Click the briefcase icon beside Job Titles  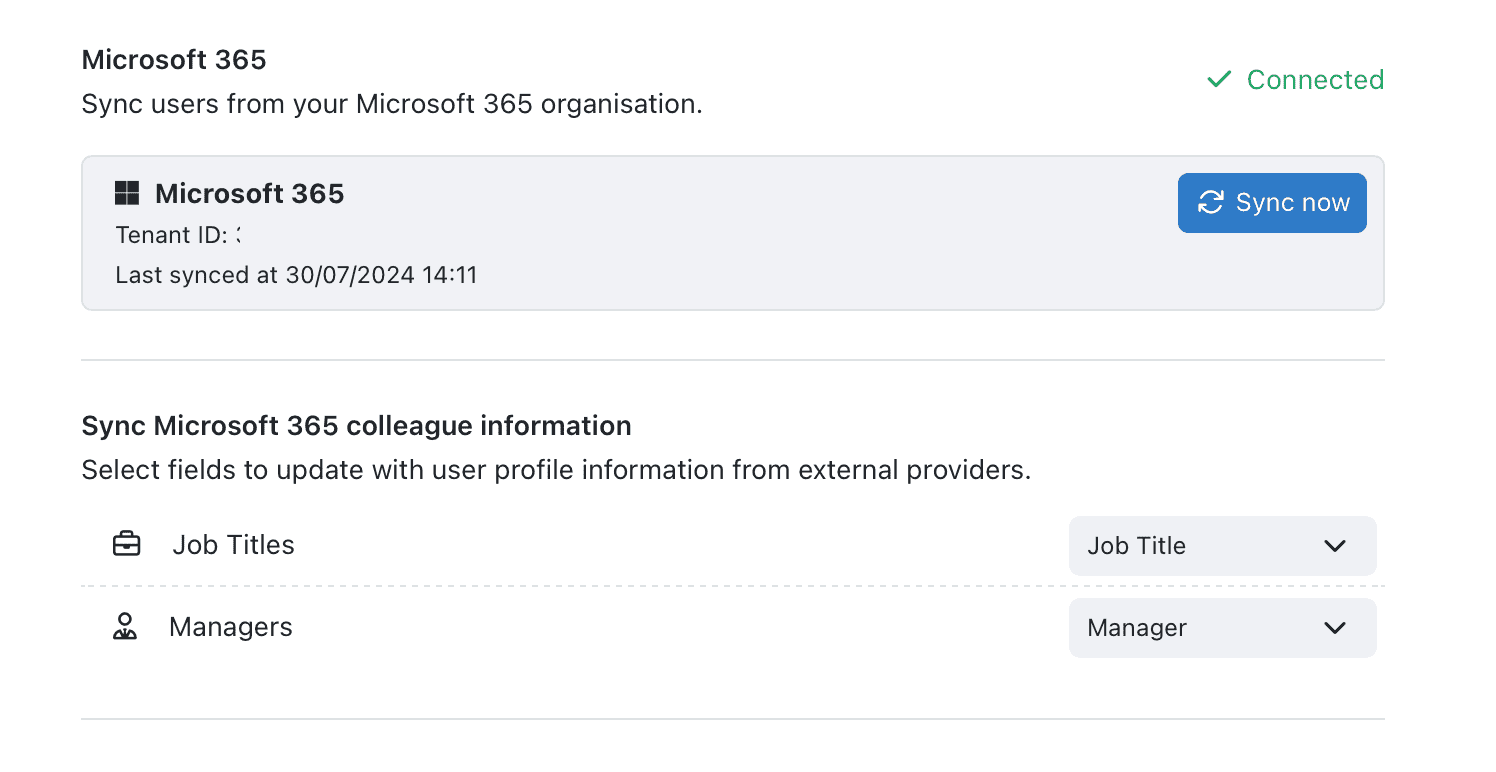(x=127, y=545)
